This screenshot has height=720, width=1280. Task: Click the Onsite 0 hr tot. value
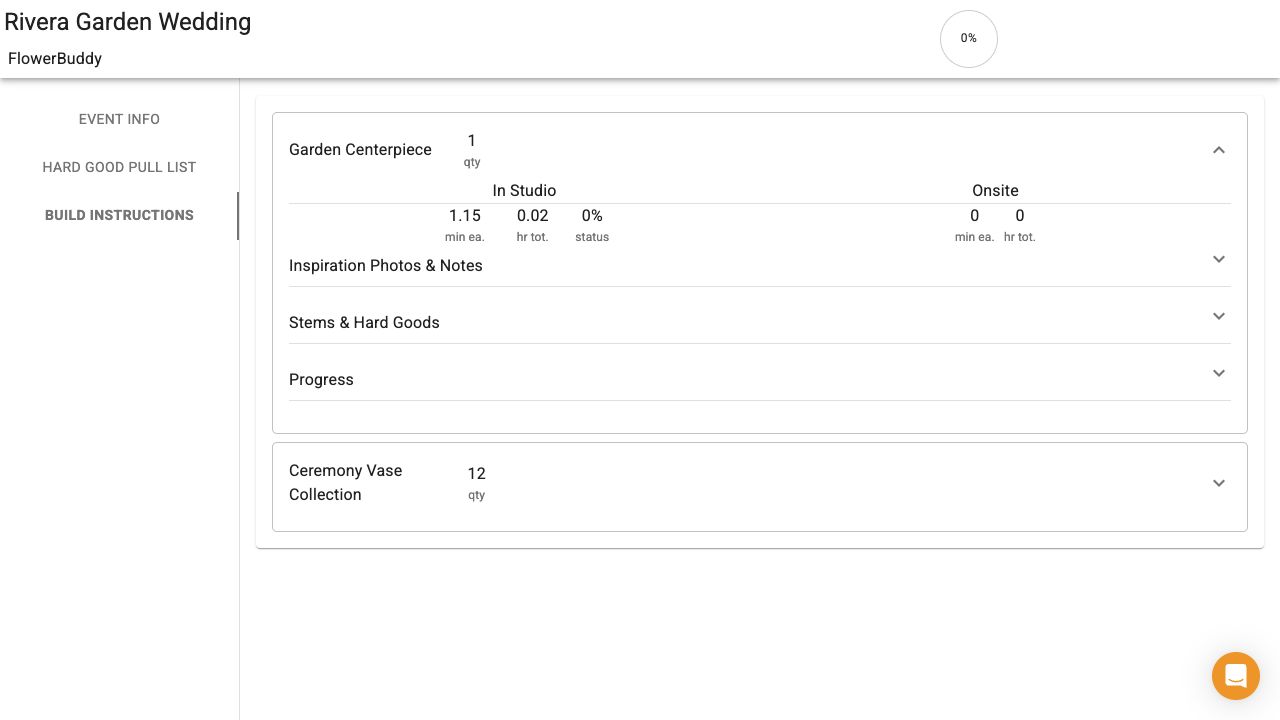coord(1020,216)
